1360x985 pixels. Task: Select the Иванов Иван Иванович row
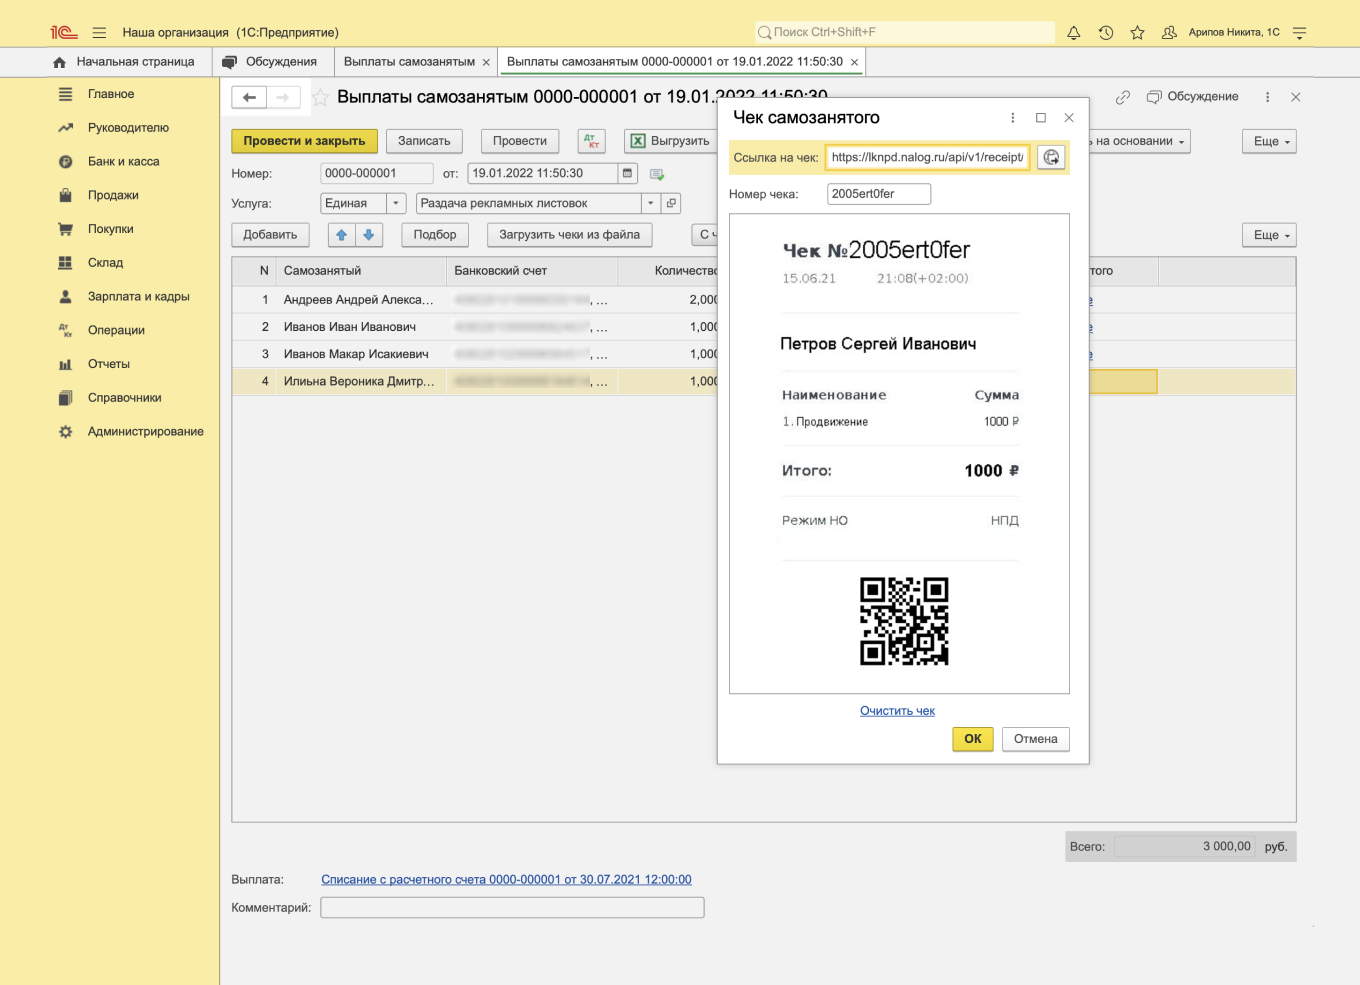click(349, 327)
